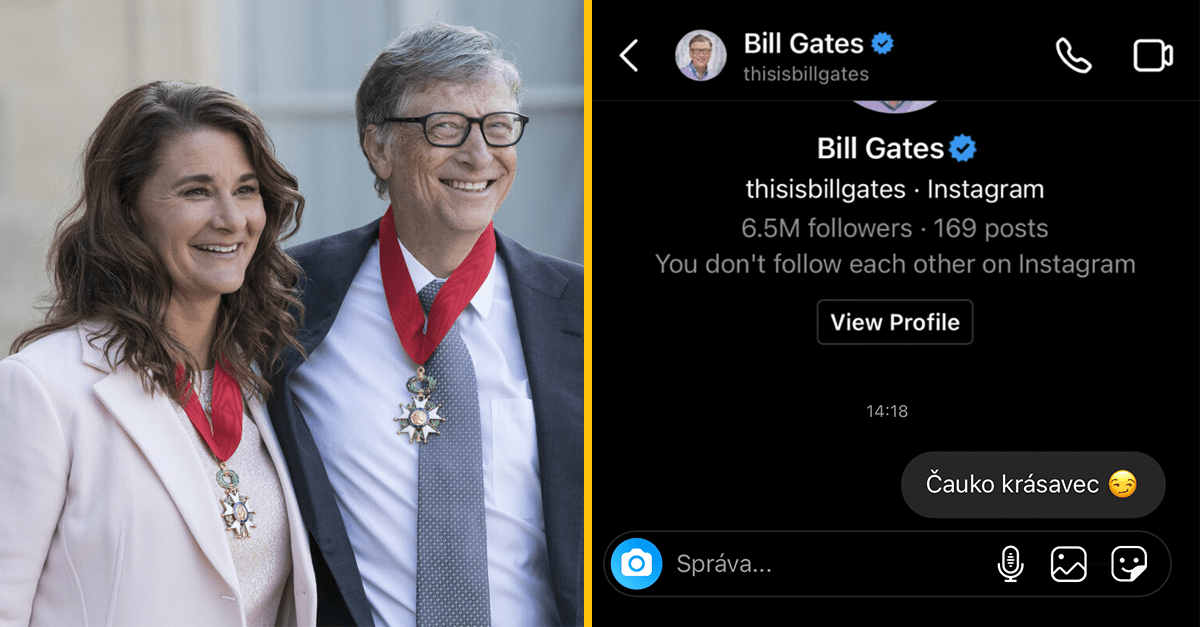The image size is (1200, 627).
Task: Click the verified badge beside the large profile name
Action: point(963,149)
